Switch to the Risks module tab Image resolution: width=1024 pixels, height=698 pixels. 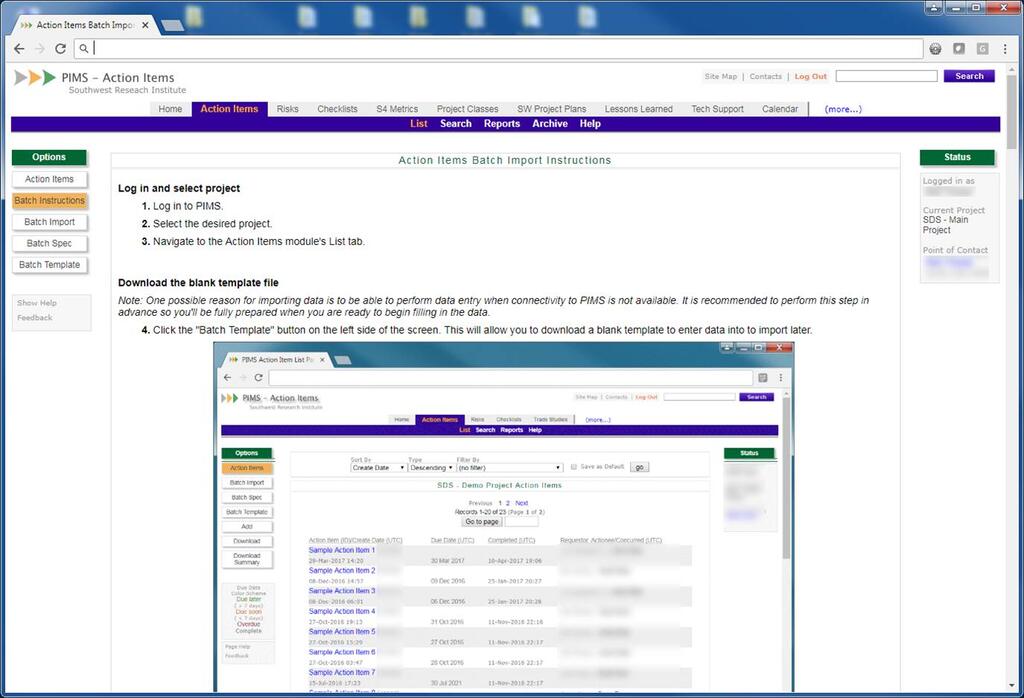pyautogui.click(x=287, y=109)
